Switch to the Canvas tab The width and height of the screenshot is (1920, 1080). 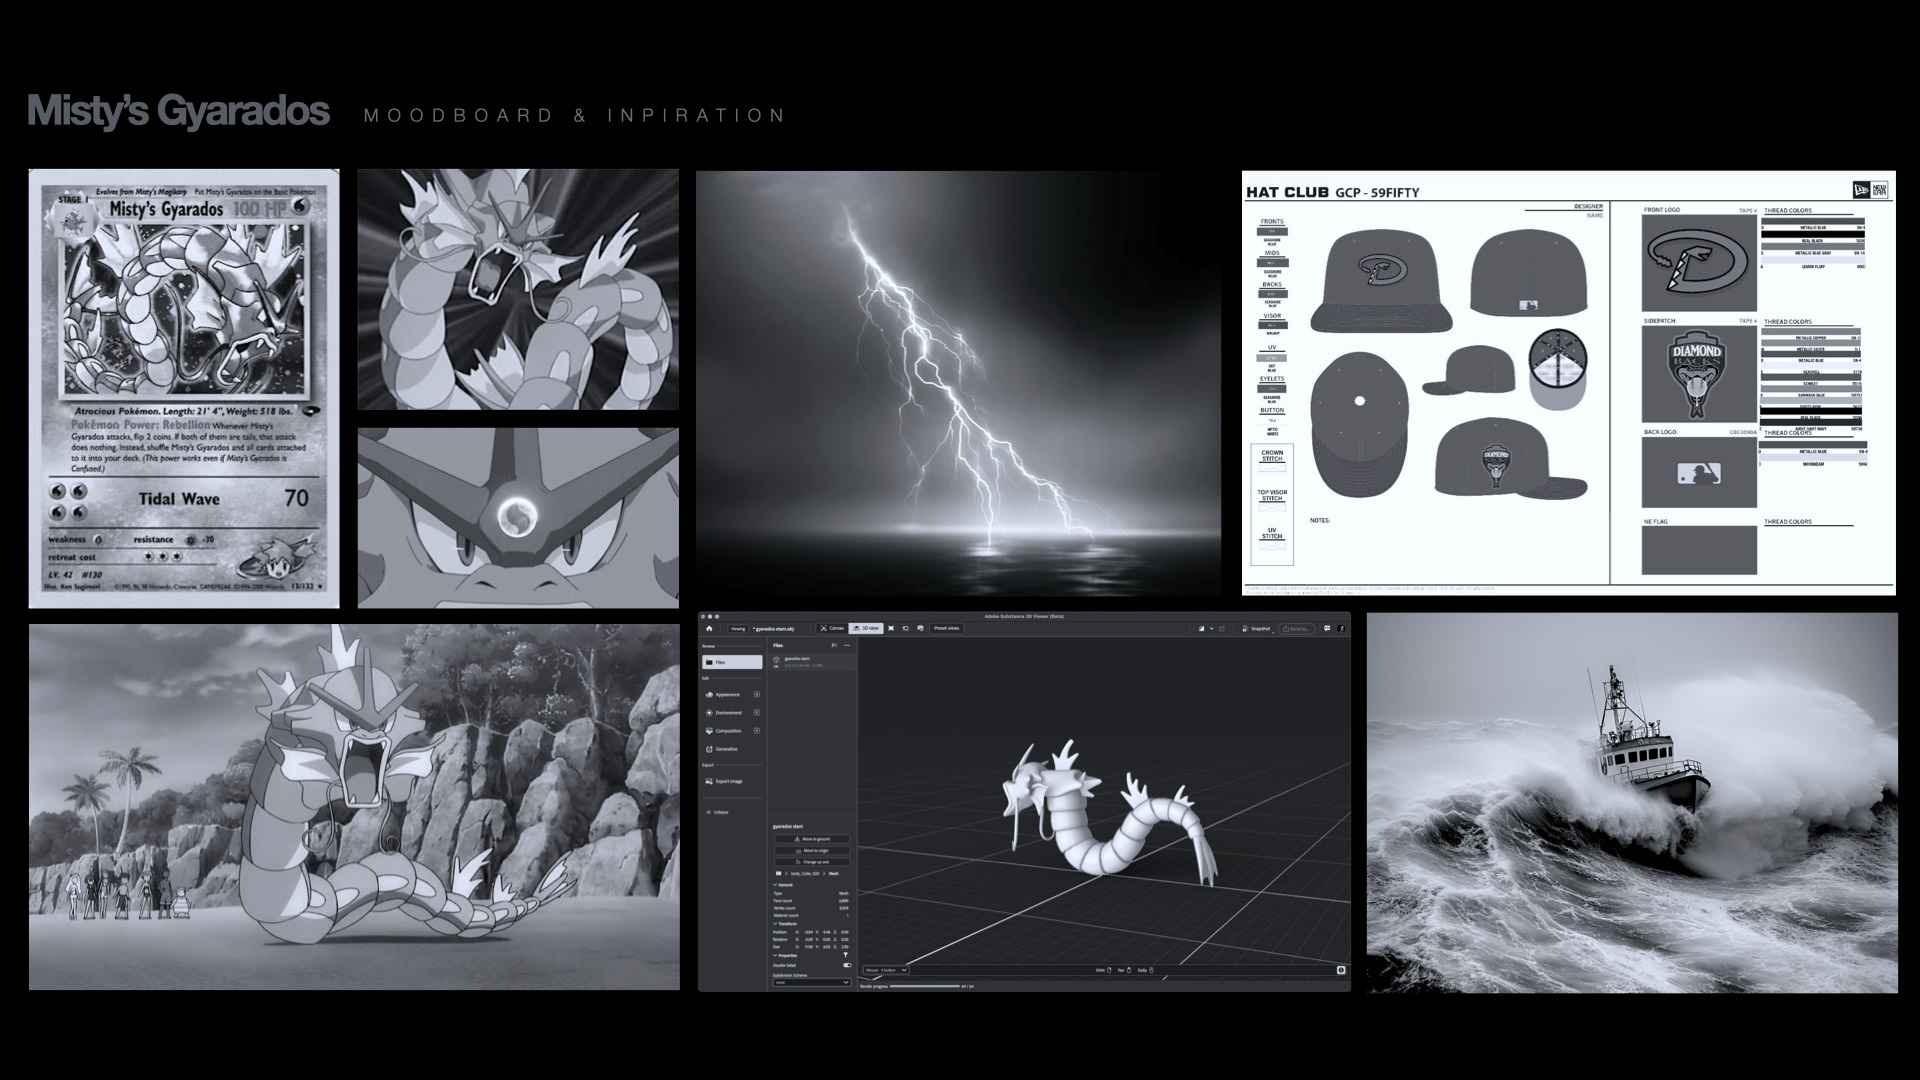(832, 628)
